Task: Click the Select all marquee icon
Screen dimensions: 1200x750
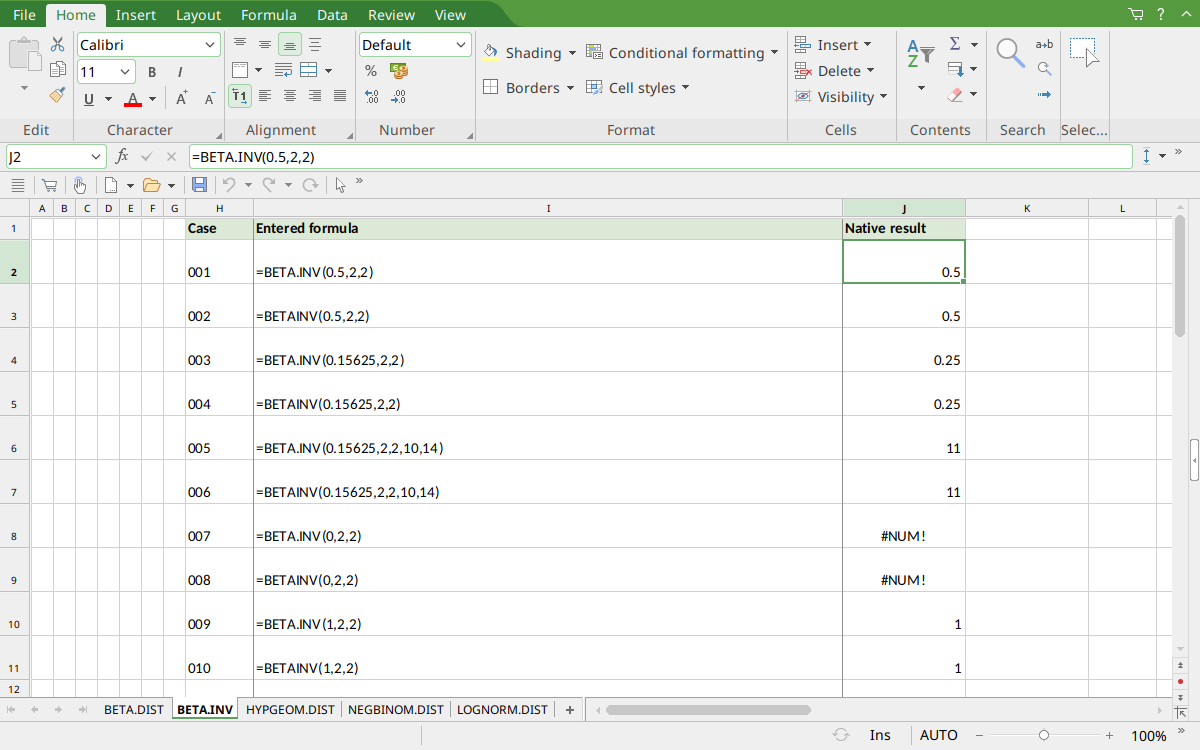Action: point(1084,52)
